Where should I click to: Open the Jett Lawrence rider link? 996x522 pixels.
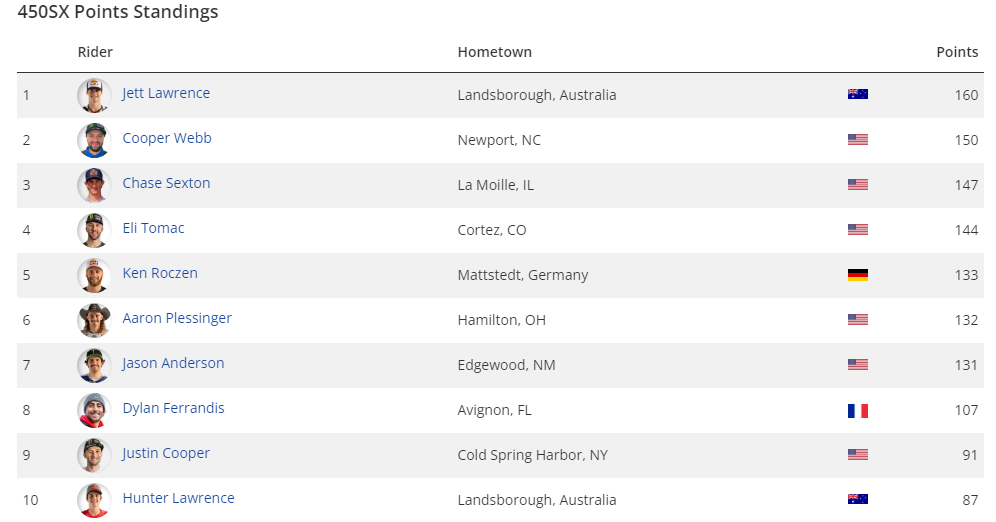point(166,93)
